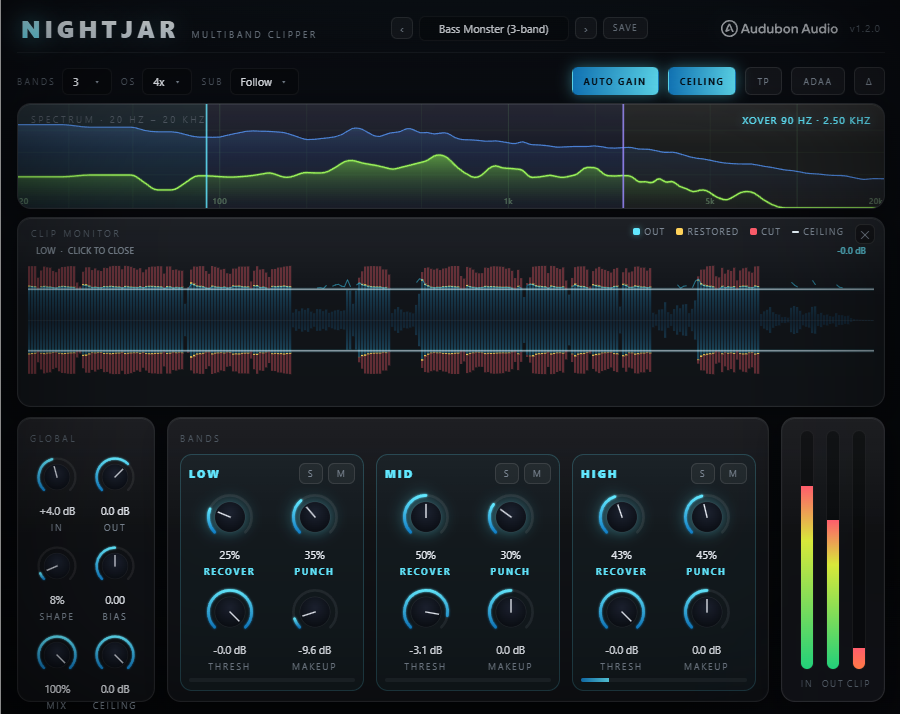The image size is (900, 714).
Task: Click the ceiling -0.0 dB monitor readout
Action: click(851, 251)
